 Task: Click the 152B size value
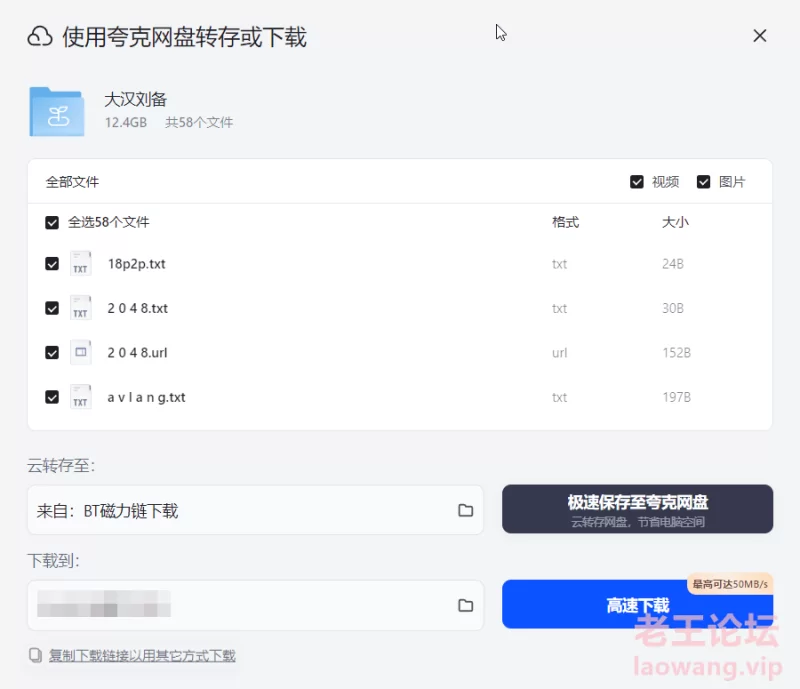click(x=676, y=353)
